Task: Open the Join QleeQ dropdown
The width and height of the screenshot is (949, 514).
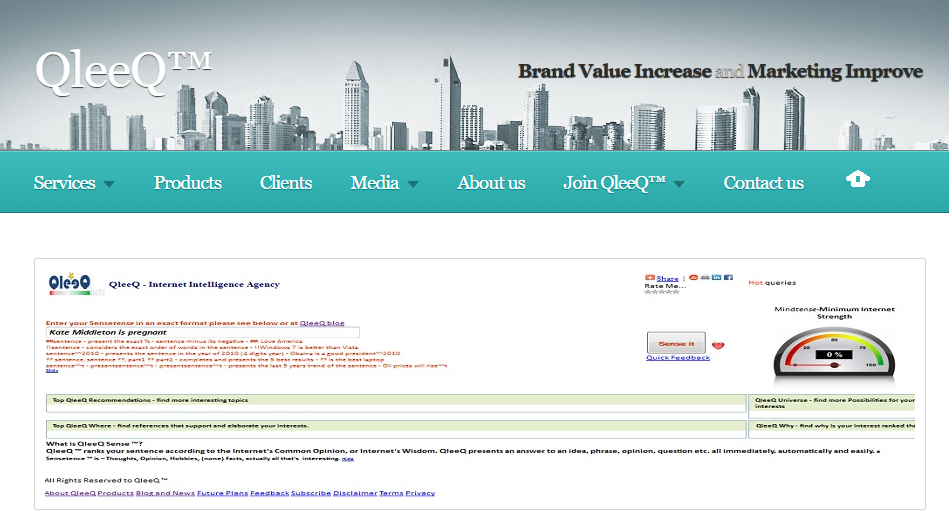Action: tap(679, 184)
